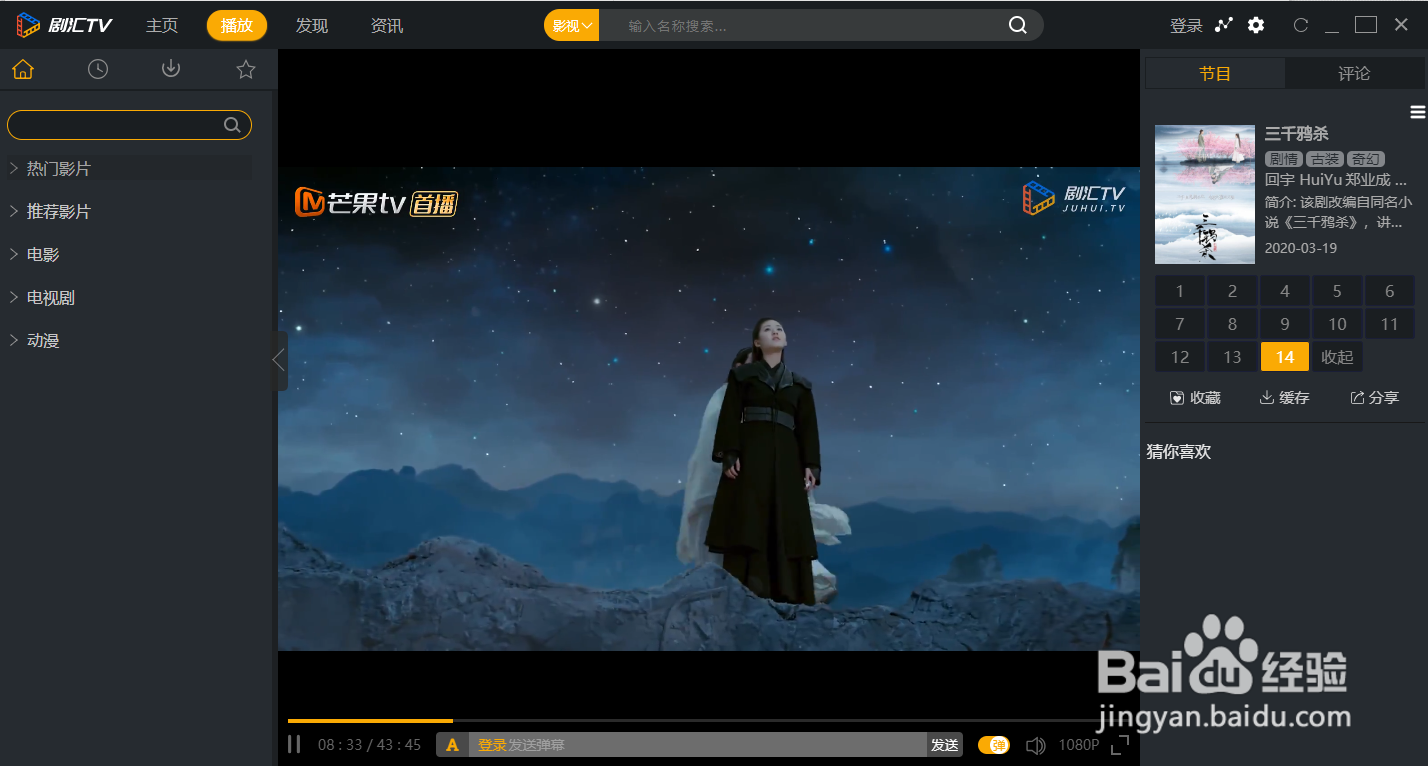This screenshot has height=766, width=1428.
Task: Open downloads arrow icon in sidebar
Action: 171,69
